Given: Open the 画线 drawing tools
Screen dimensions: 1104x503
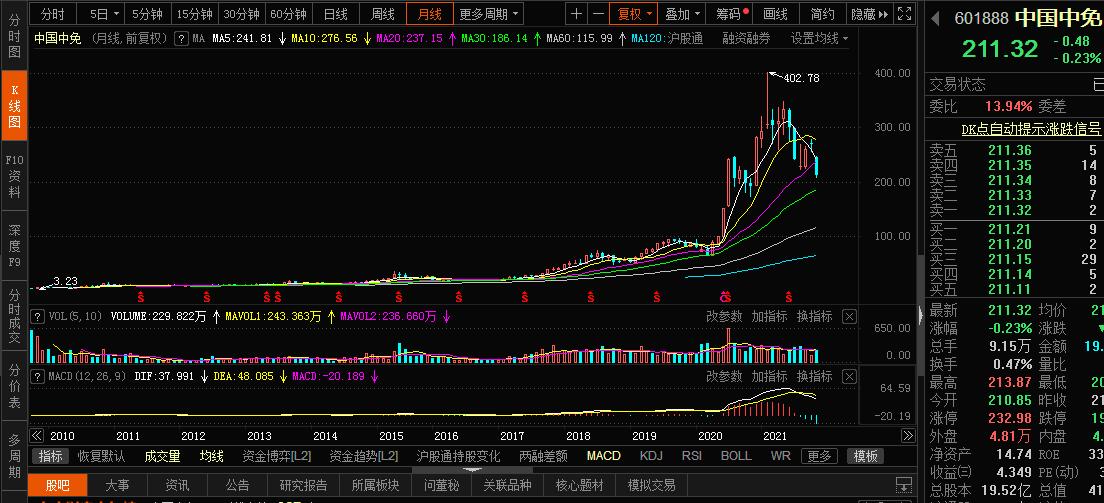Looking at the screenshot, I should click(776, 13).
